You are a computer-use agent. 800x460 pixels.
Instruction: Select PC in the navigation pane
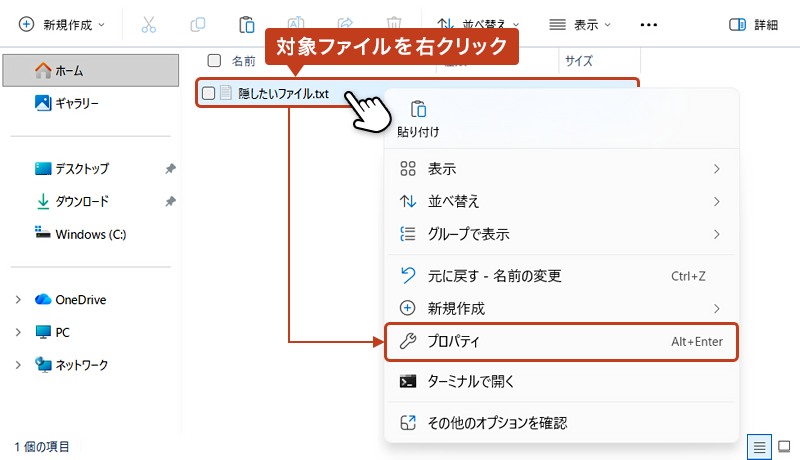click(x=53, y=332)
